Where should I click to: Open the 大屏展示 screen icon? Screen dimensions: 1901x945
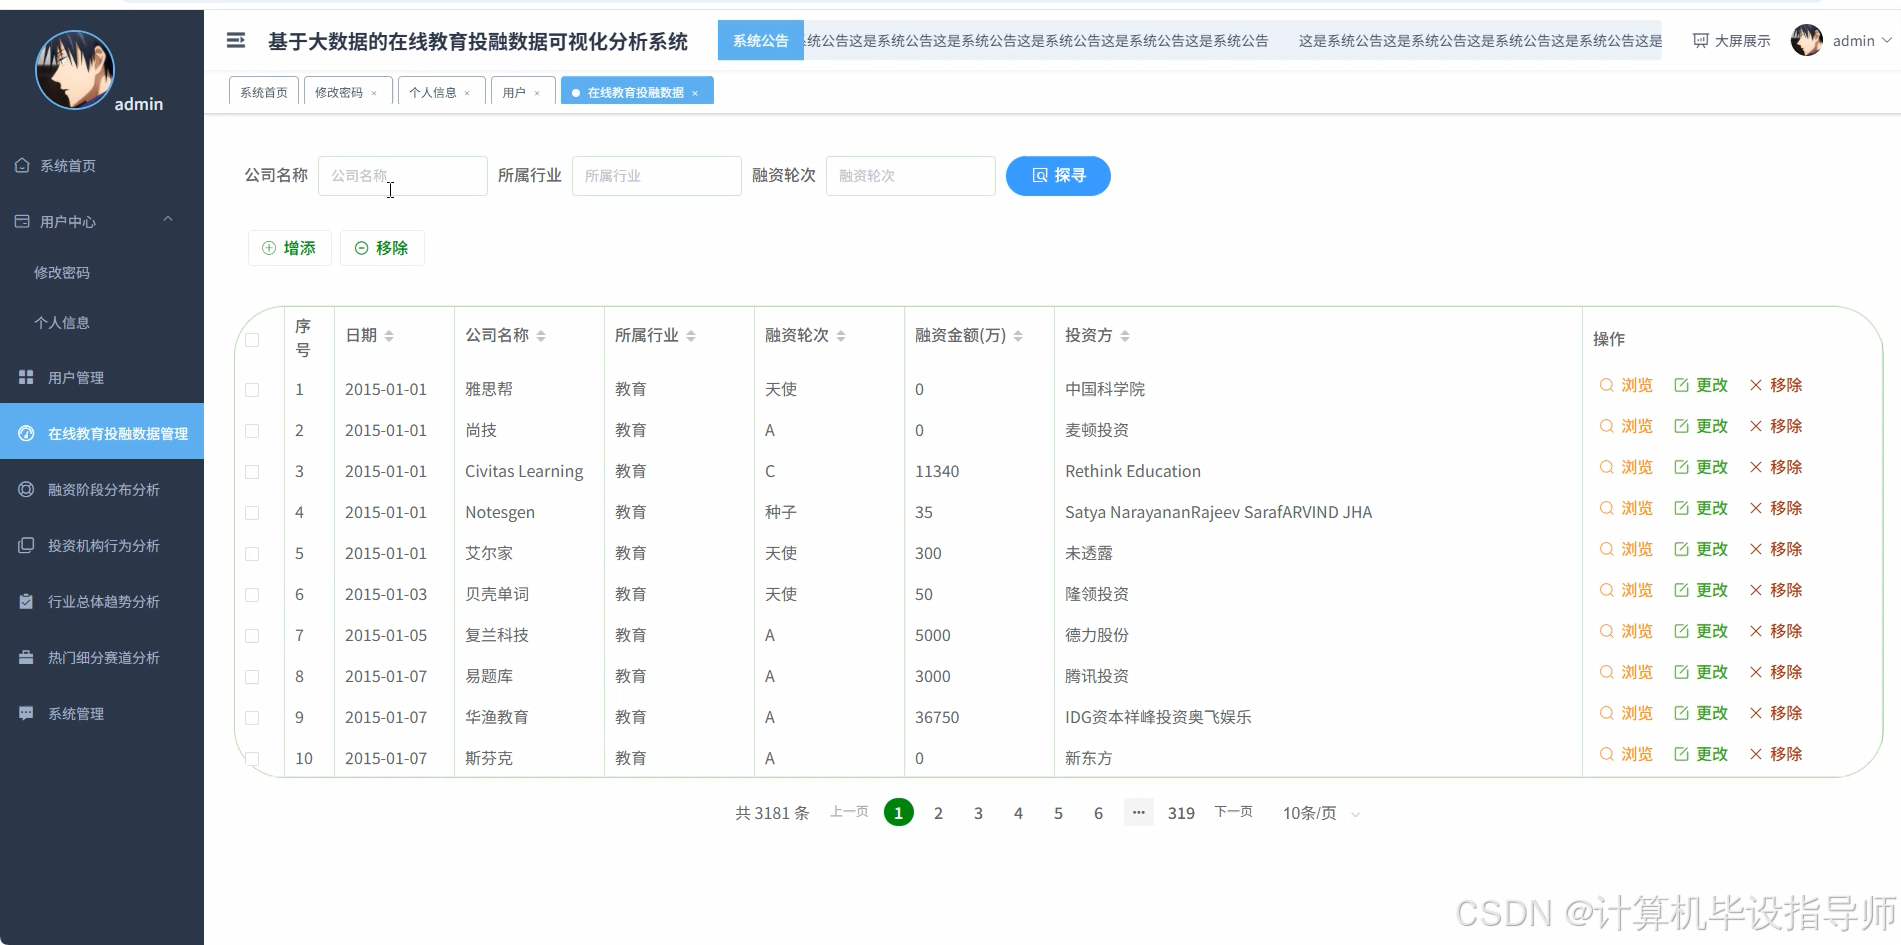(x=1700, y=41)
